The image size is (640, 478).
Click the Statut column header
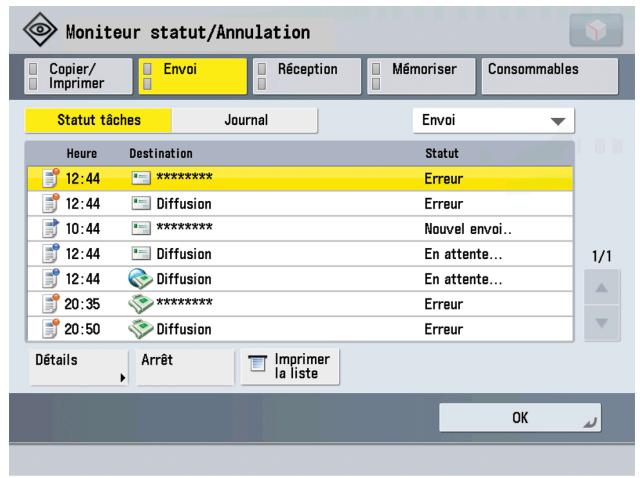point(442,153)
